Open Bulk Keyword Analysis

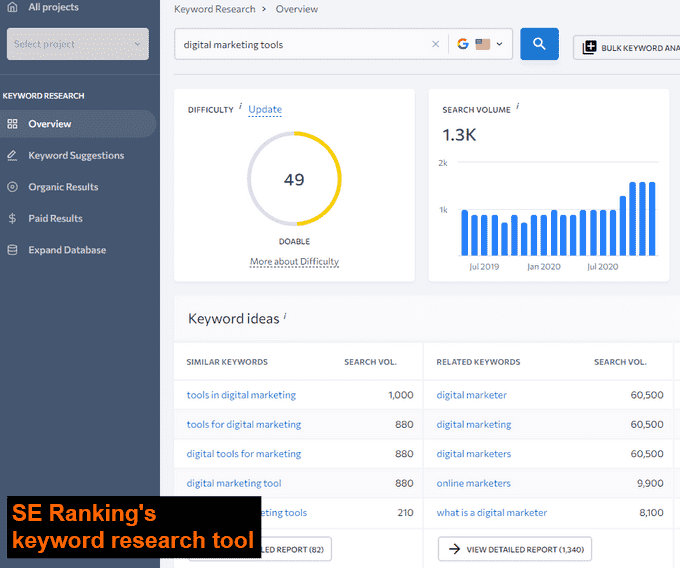coord(627,48)
